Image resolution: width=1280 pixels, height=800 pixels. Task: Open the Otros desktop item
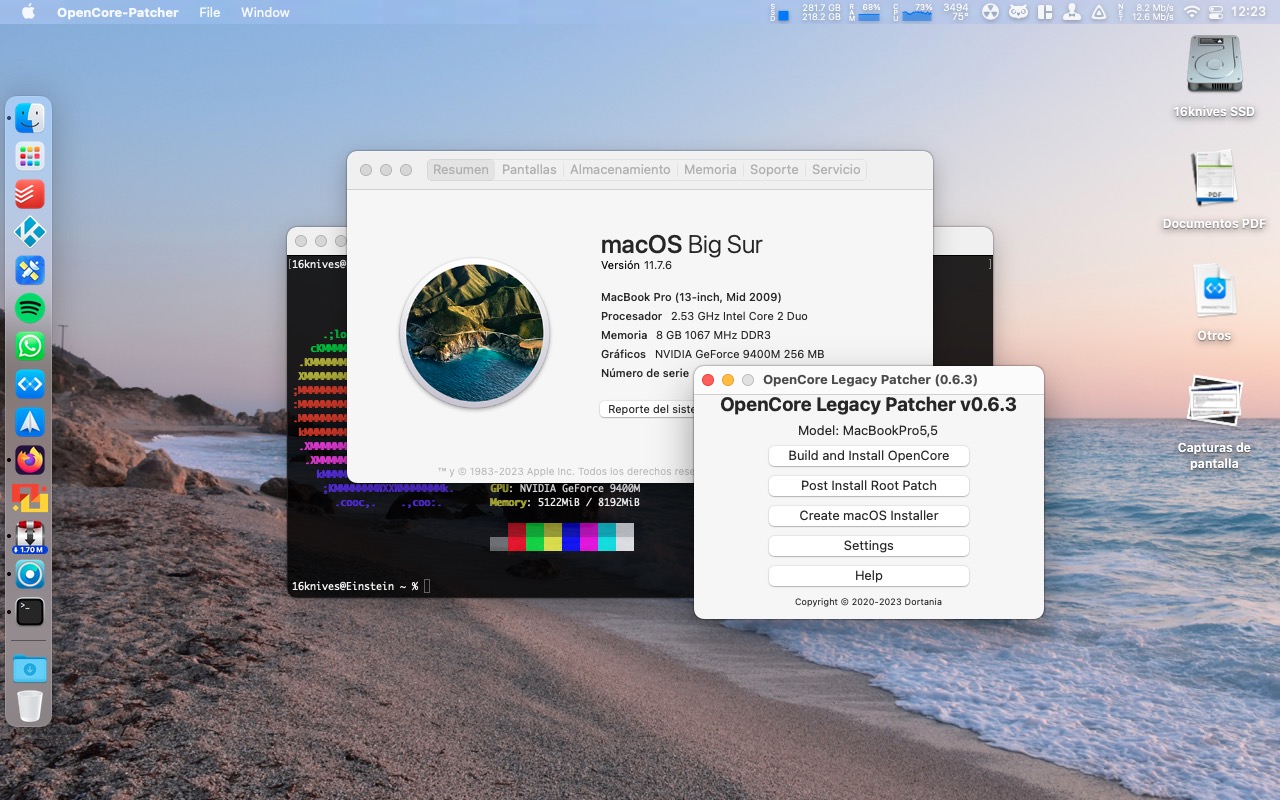1214,301
